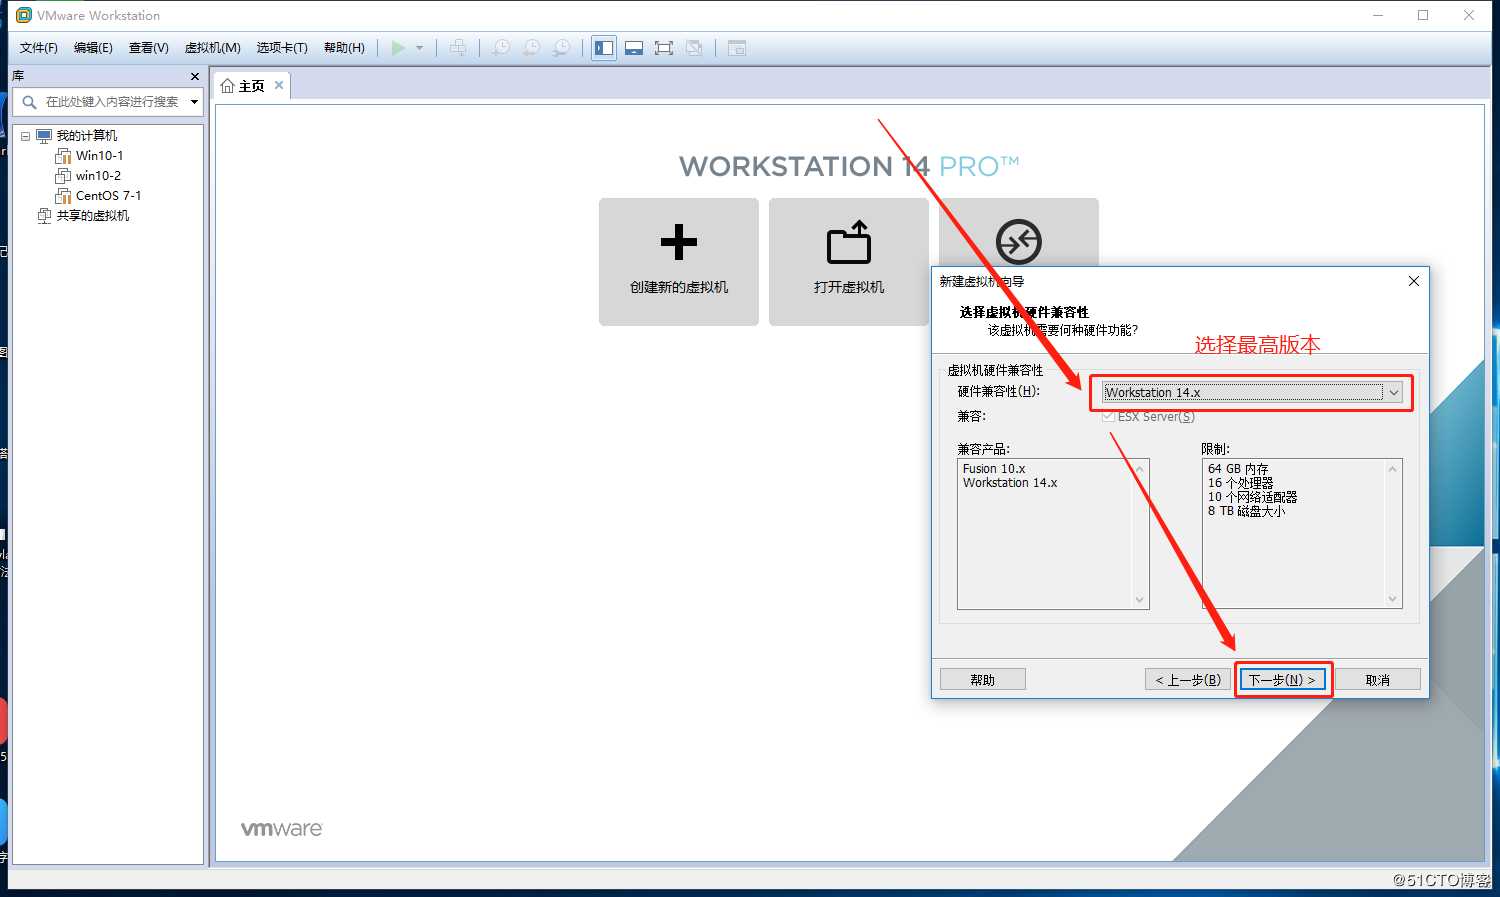Open the library search filter dropdown arrow
This screenshot has width=1500, height=897.
click(x=194, y=102)
